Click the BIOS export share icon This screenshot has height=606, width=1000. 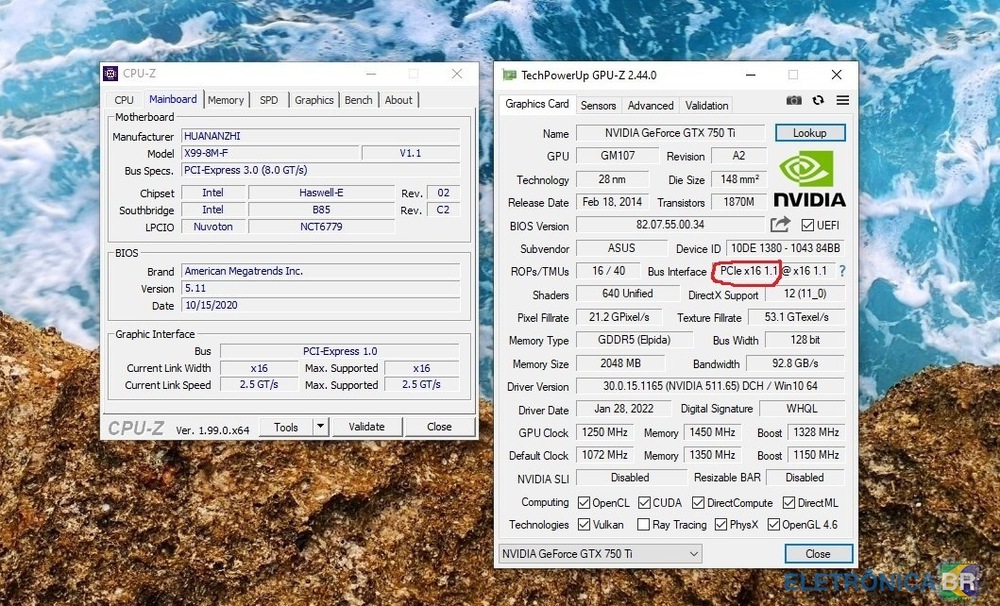780,225
